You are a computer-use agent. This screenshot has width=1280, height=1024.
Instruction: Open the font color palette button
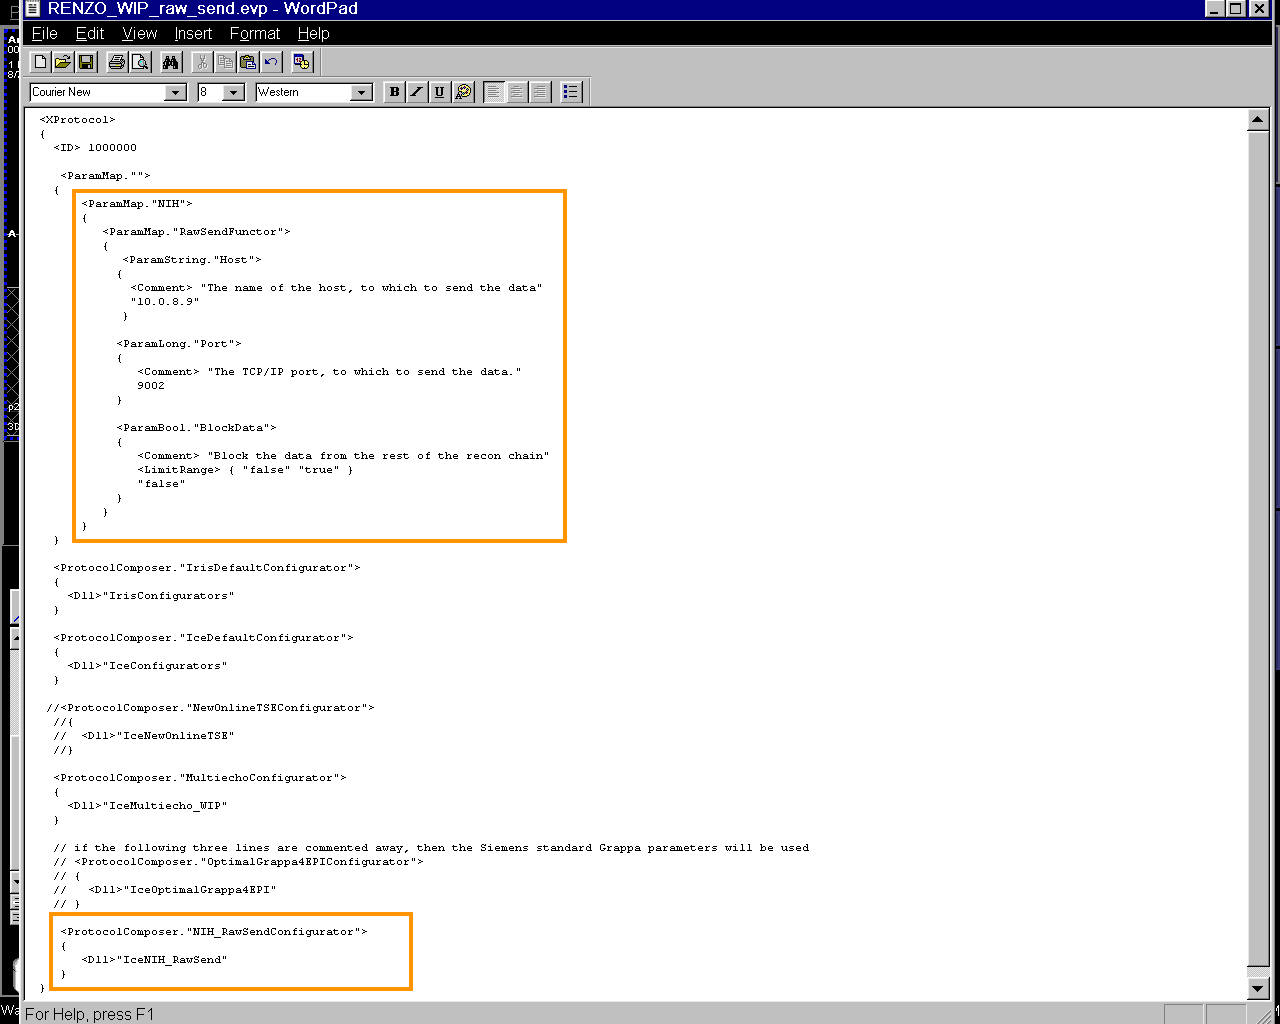[463, 92]
